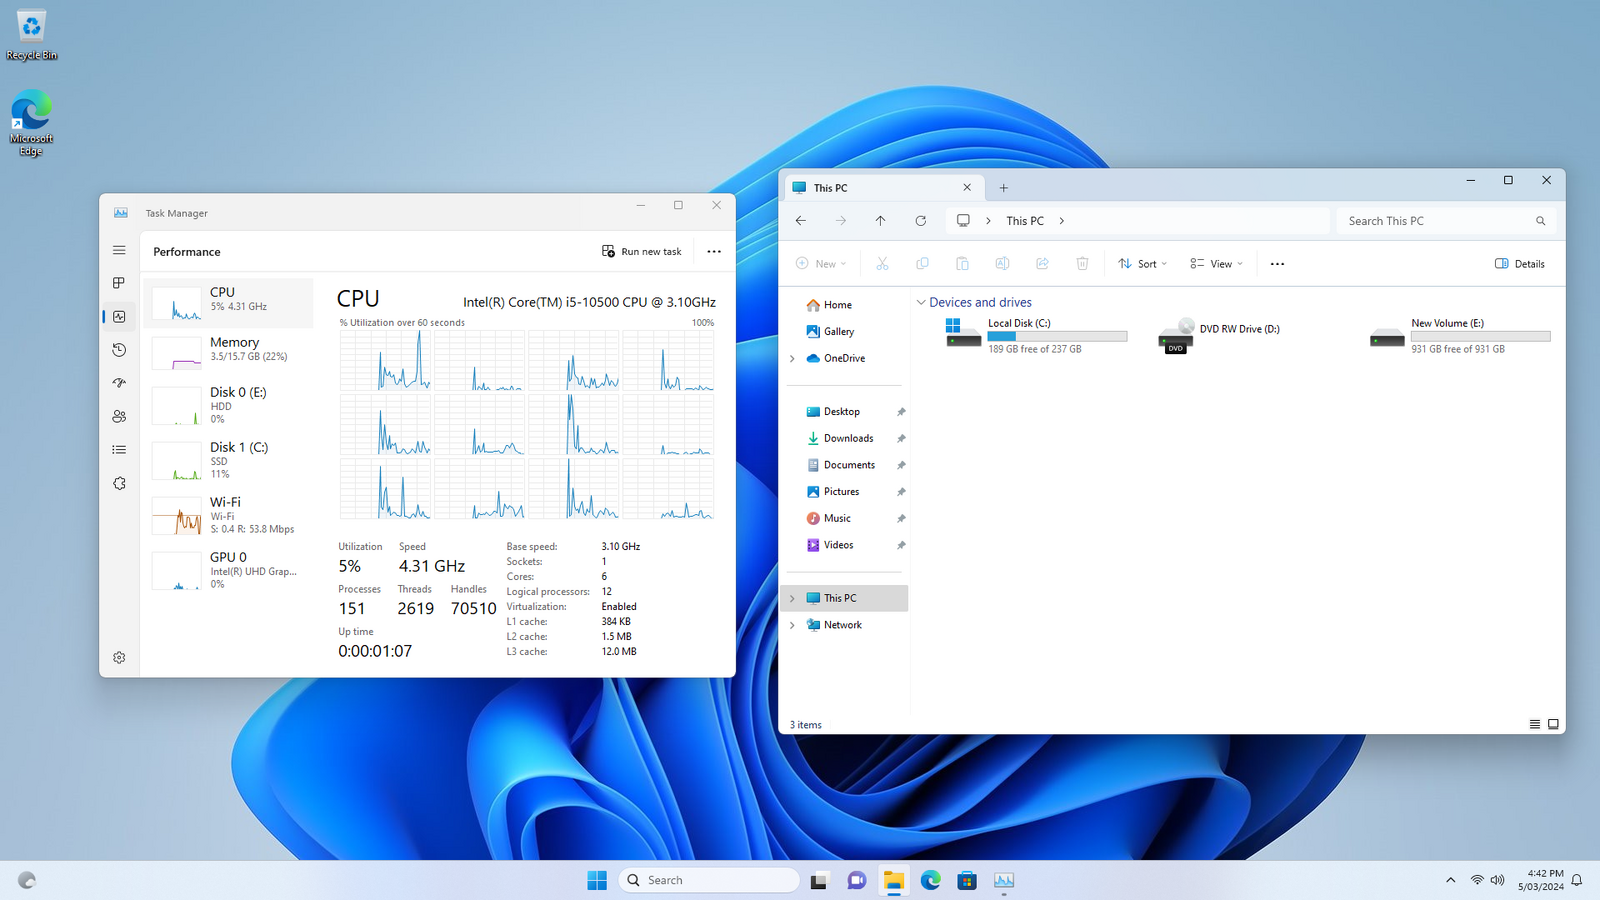Click the Paste icon in Explorer toolbar

(x=962, y=264)
